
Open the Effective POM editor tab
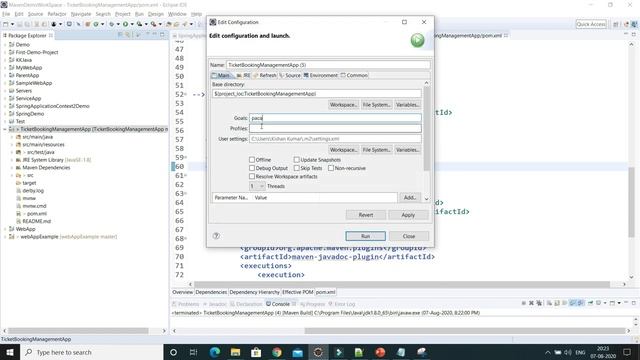pos(298,292)
